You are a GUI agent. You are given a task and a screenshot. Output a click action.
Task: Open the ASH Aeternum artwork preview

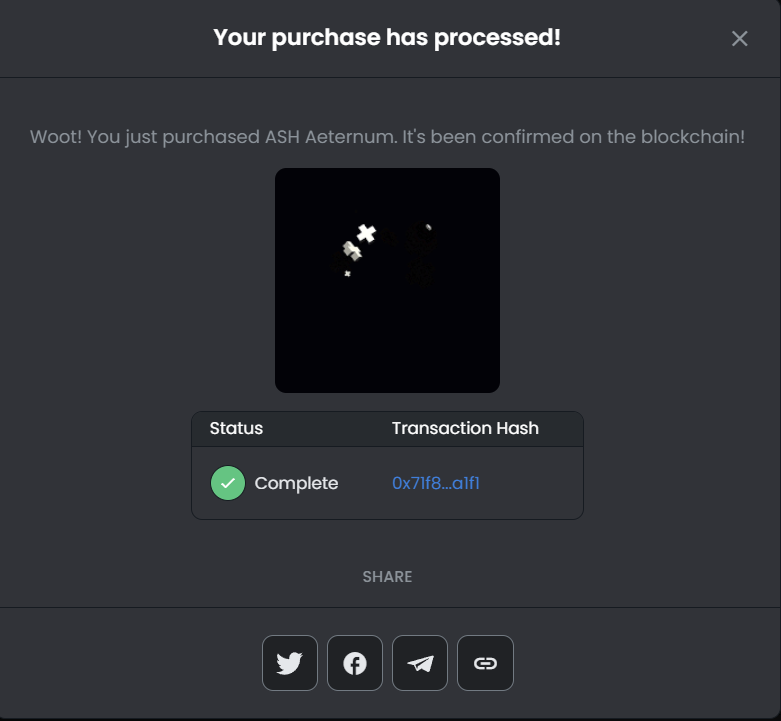388,280
